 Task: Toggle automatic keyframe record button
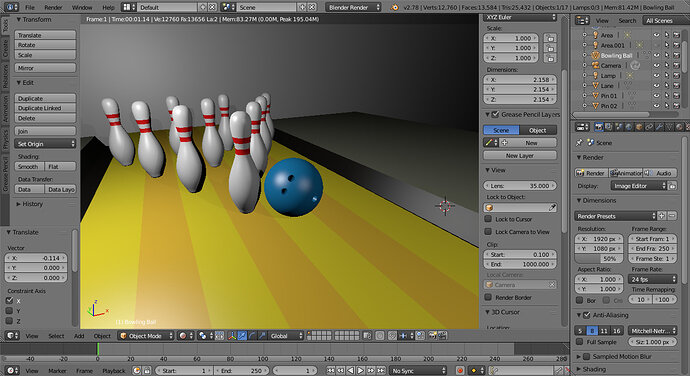(460, 371)
